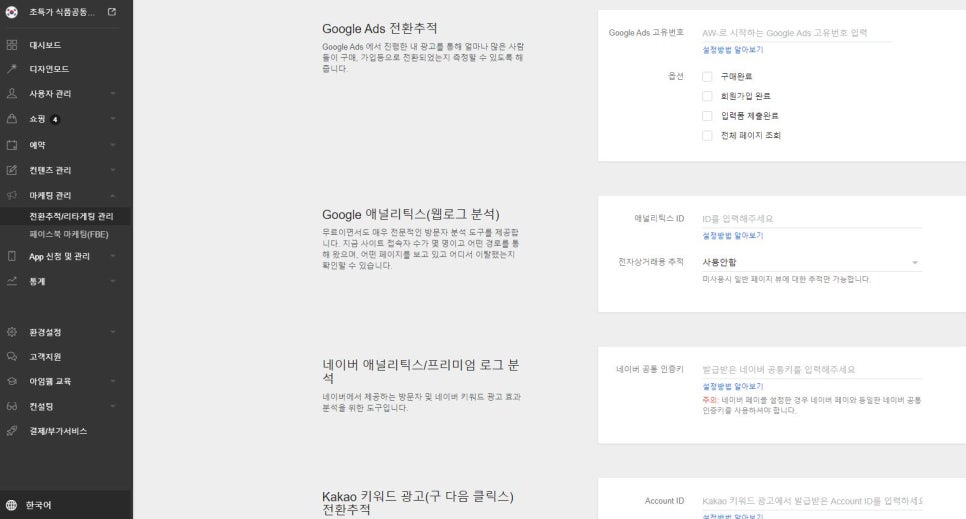Click the 통계 chart icon
The image size is (966, 519).
[x=12, y=281]
